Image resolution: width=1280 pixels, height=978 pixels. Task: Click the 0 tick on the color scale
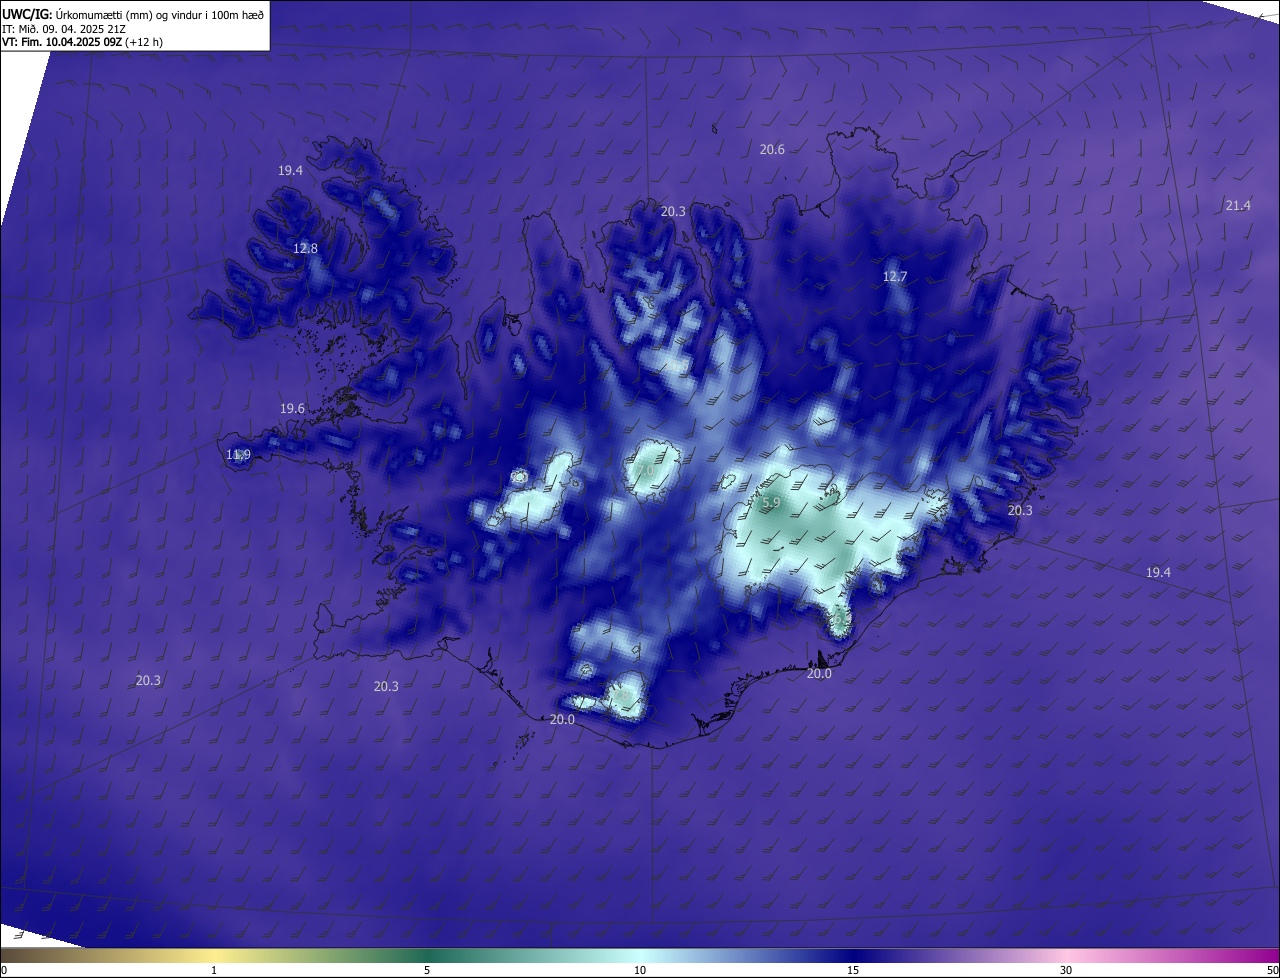4,970
